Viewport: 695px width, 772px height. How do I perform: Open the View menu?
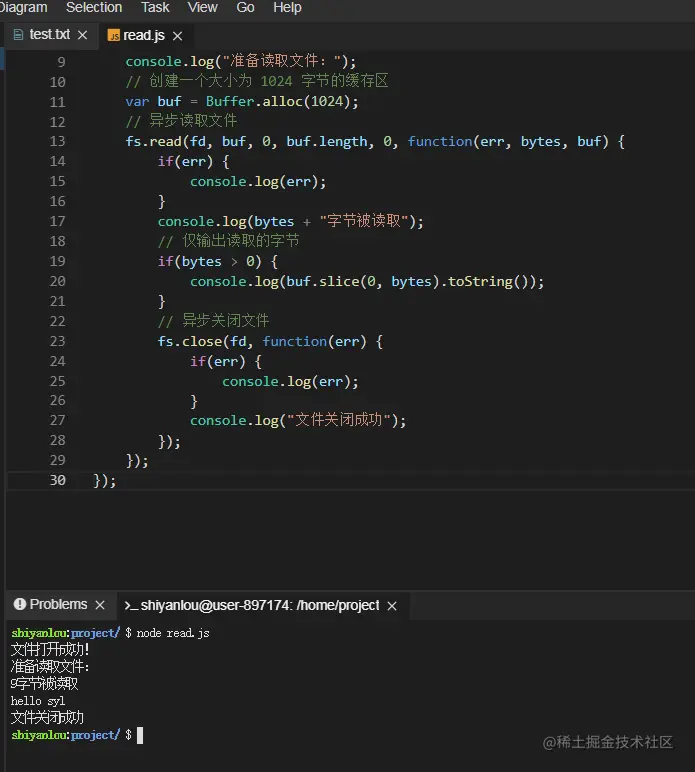(202, 7)
